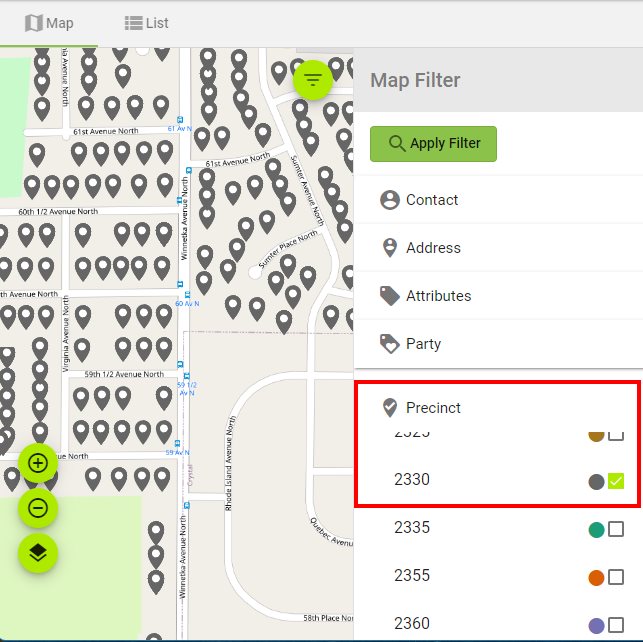Expand the Party filter section
Viewport: 643px width, 642px height.
(423, 344)
